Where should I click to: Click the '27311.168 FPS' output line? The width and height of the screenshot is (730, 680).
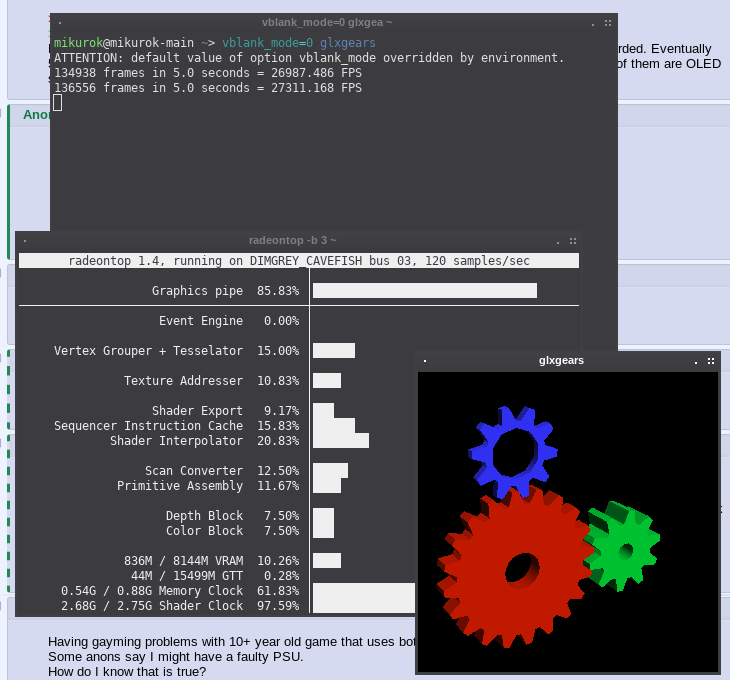[x=208, y=88]
